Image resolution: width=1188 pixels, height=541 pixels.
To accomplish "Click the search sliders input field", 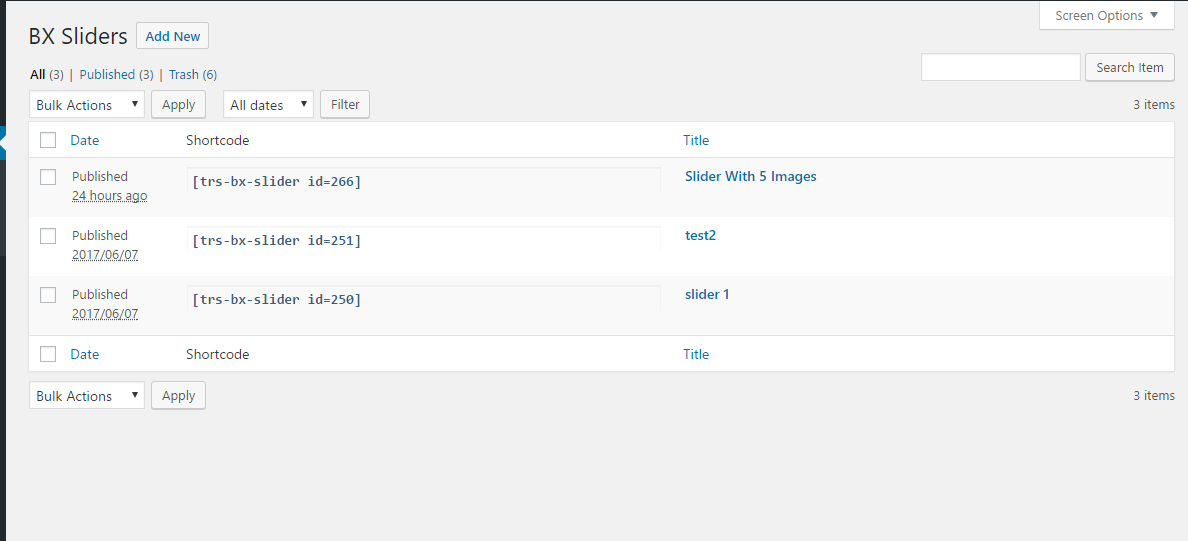I will click(x=1000, y=67).
